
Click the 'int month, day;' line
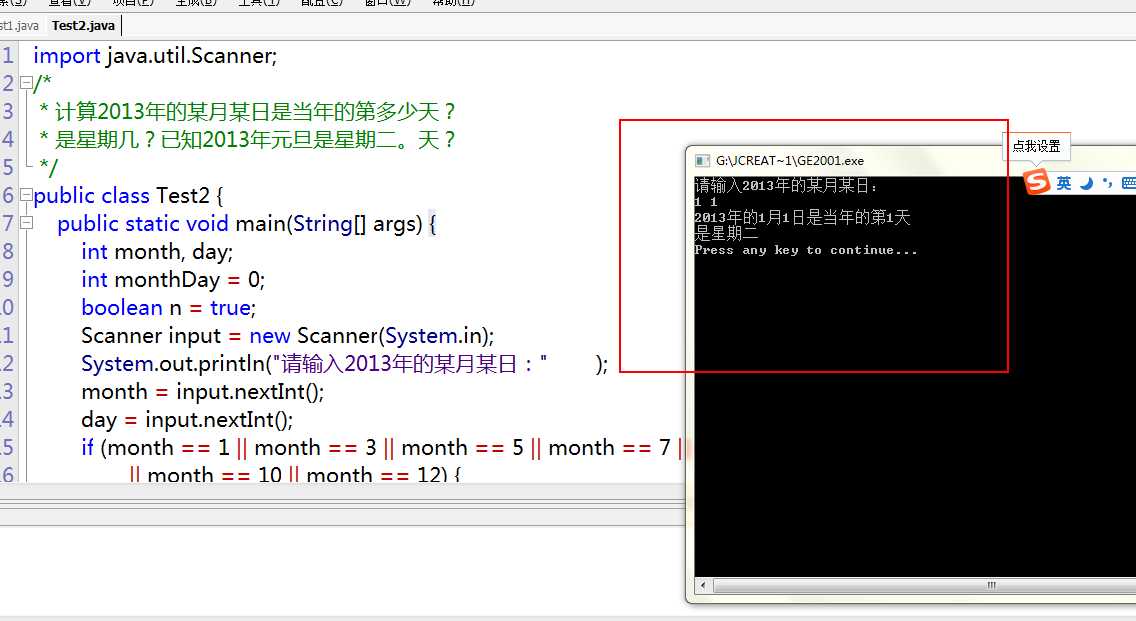coord(157,251)
